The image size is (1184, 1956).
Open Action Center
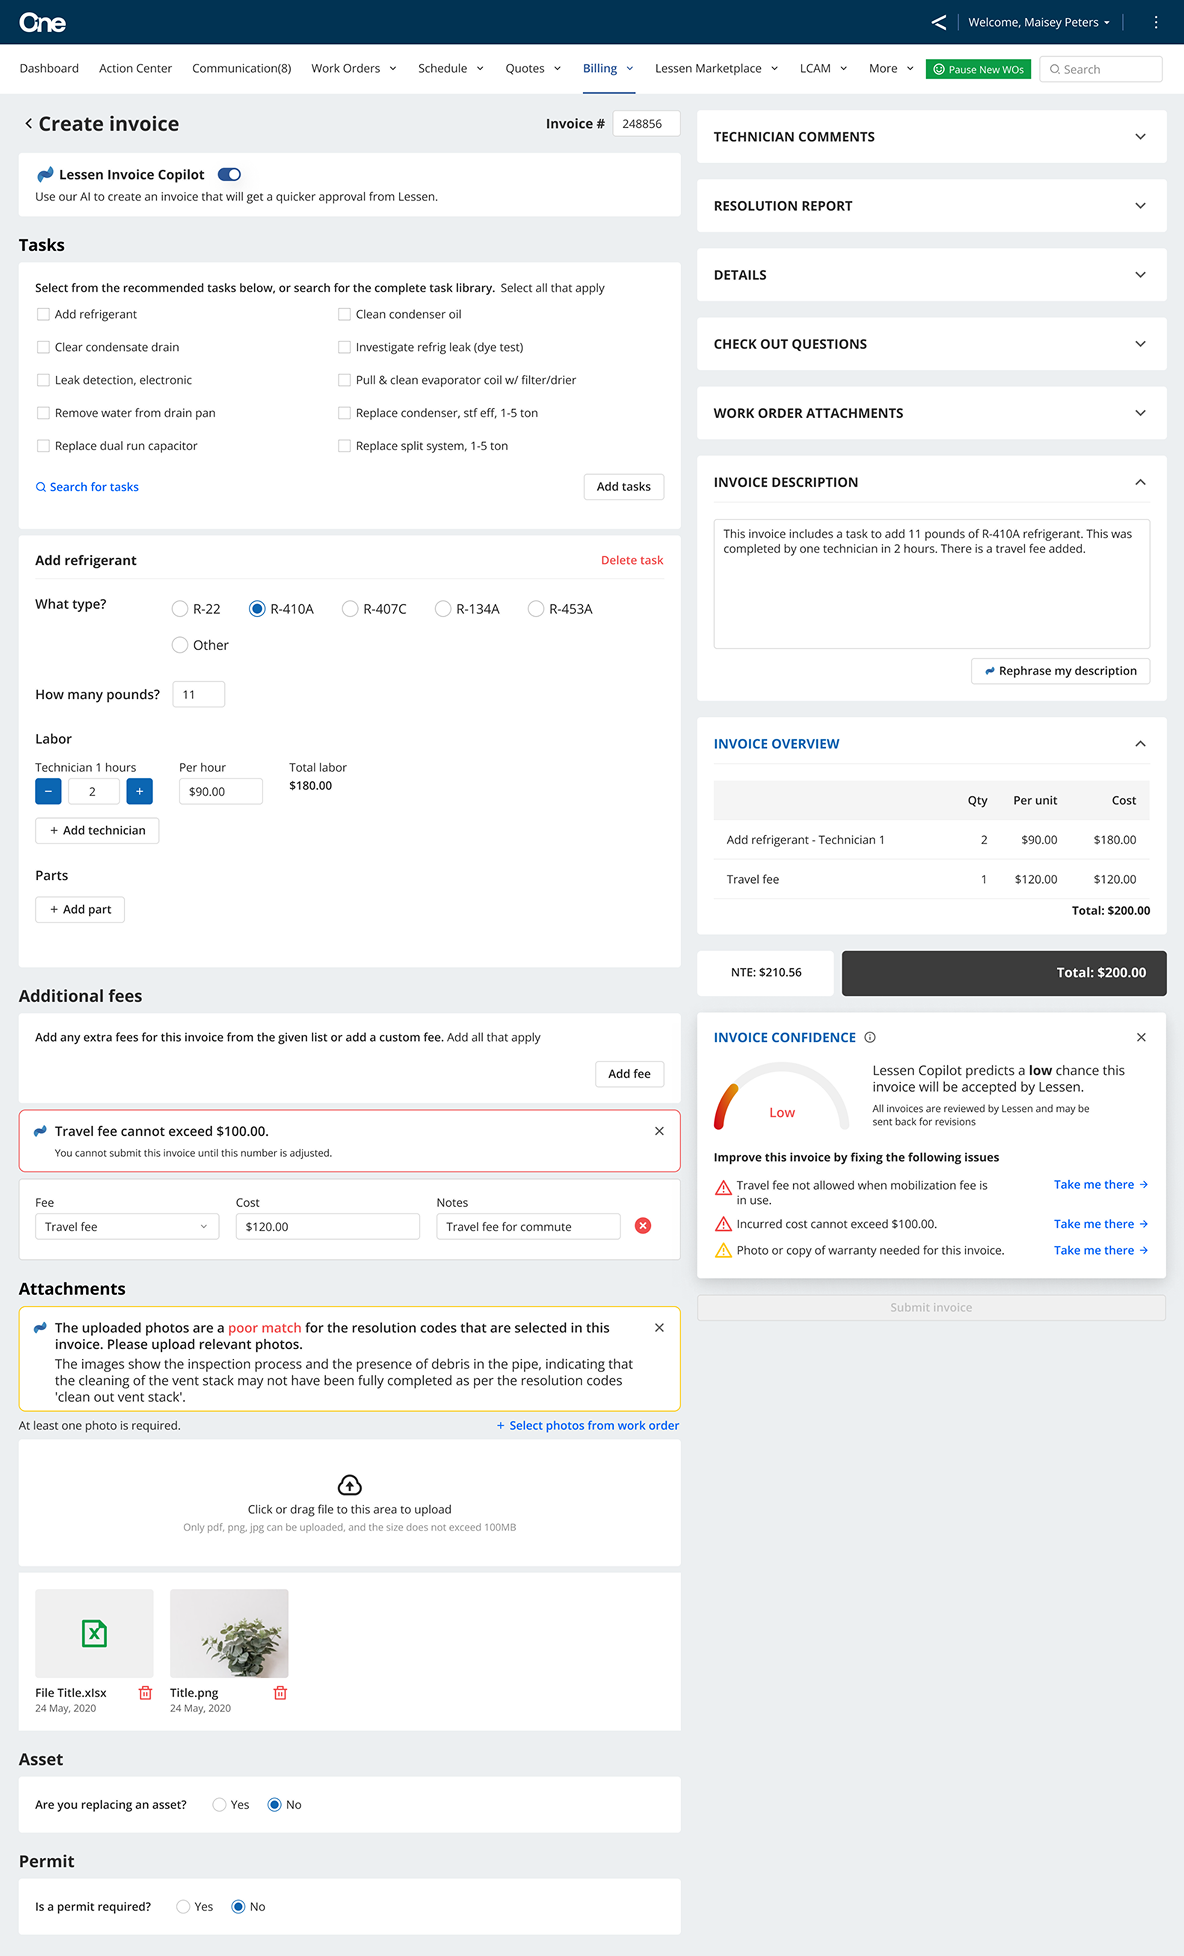click(x=135, y=68)
